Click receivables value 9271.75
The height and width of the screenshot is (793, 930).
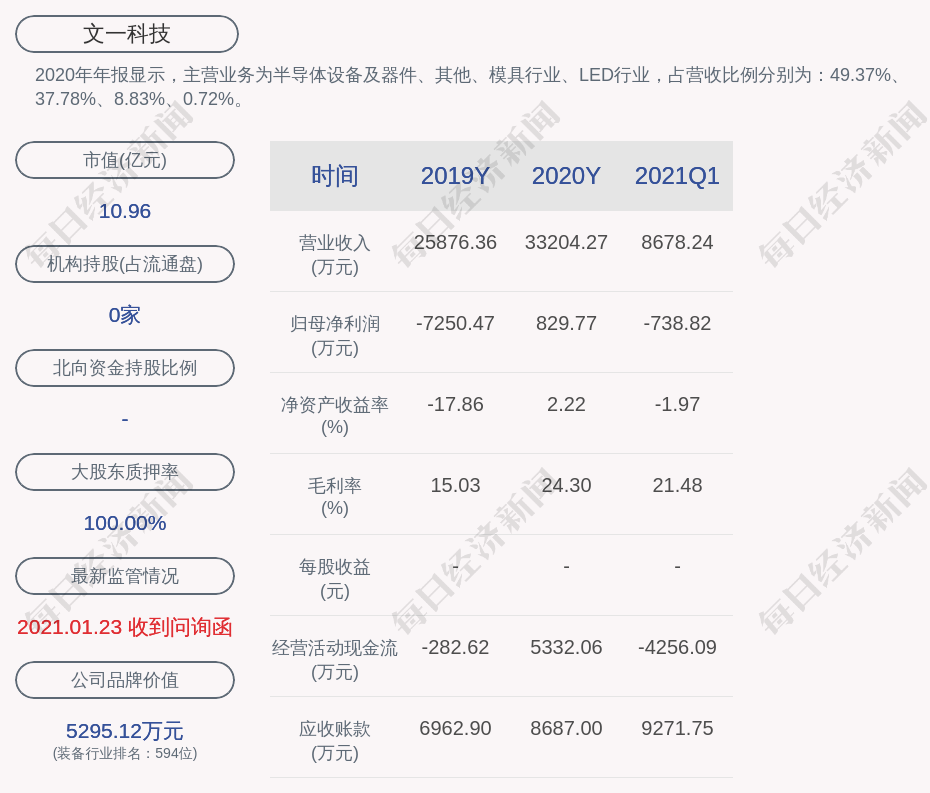[677, 728]
